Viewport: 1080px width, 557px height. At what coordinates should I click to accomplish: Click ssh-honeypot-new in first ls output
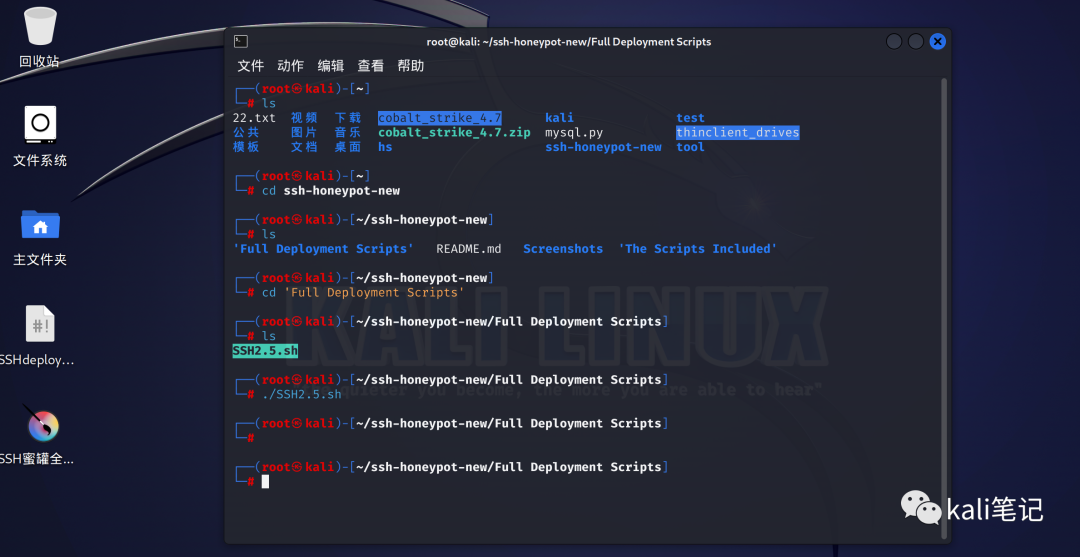point(603,147)
